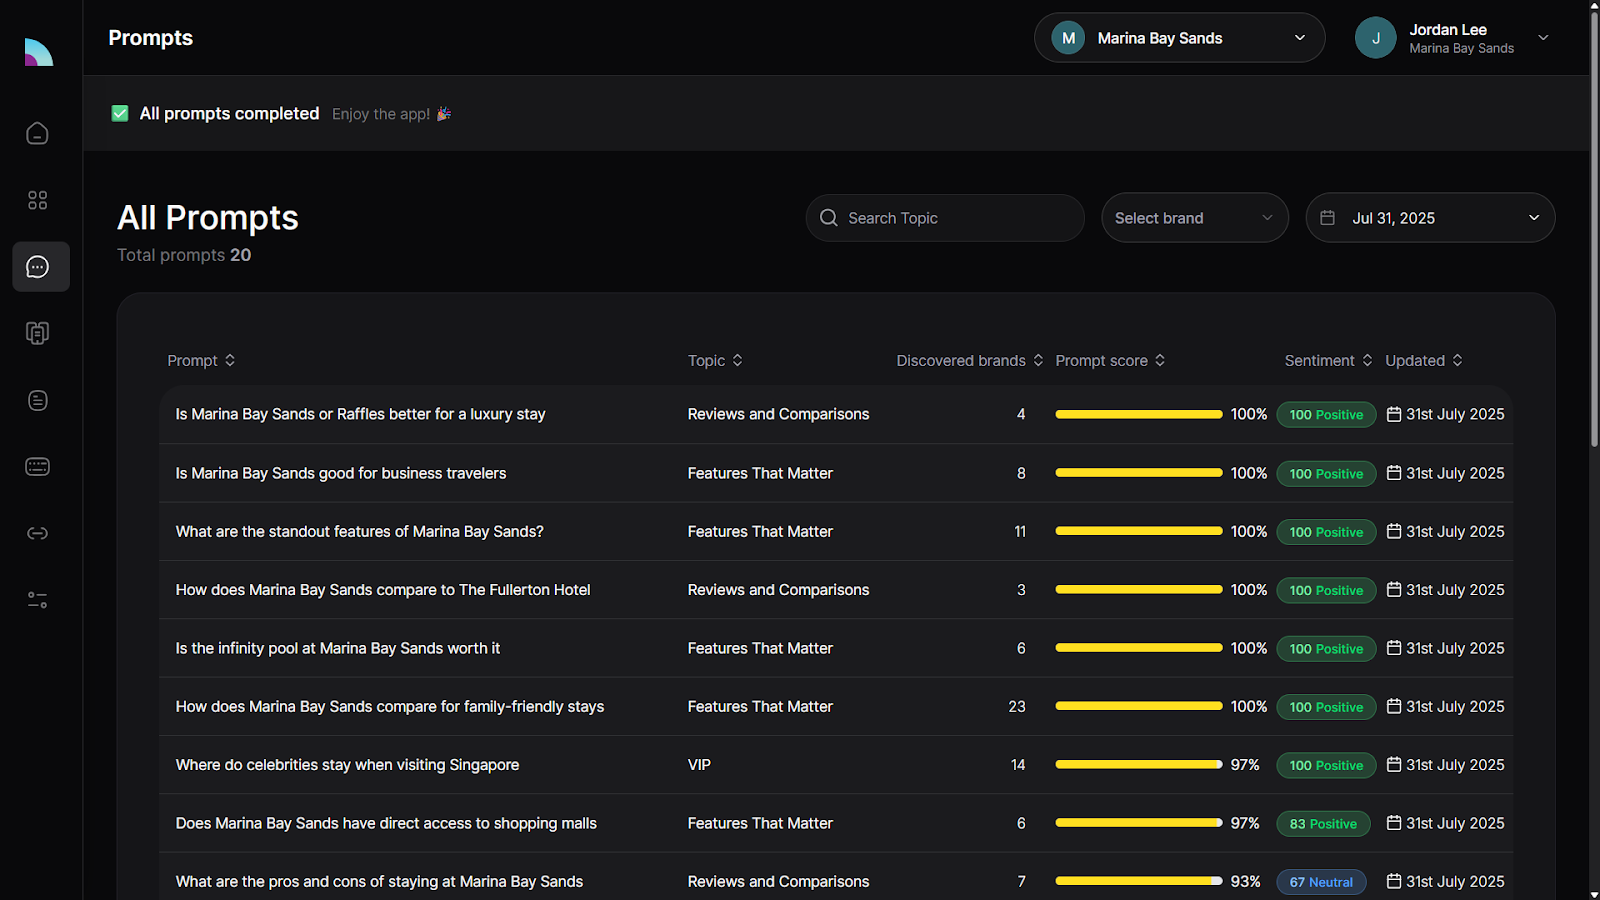Click calendar icon in the infinity pool row
The height and width of the screenshot is (900, 1600).
point(1394,648)
